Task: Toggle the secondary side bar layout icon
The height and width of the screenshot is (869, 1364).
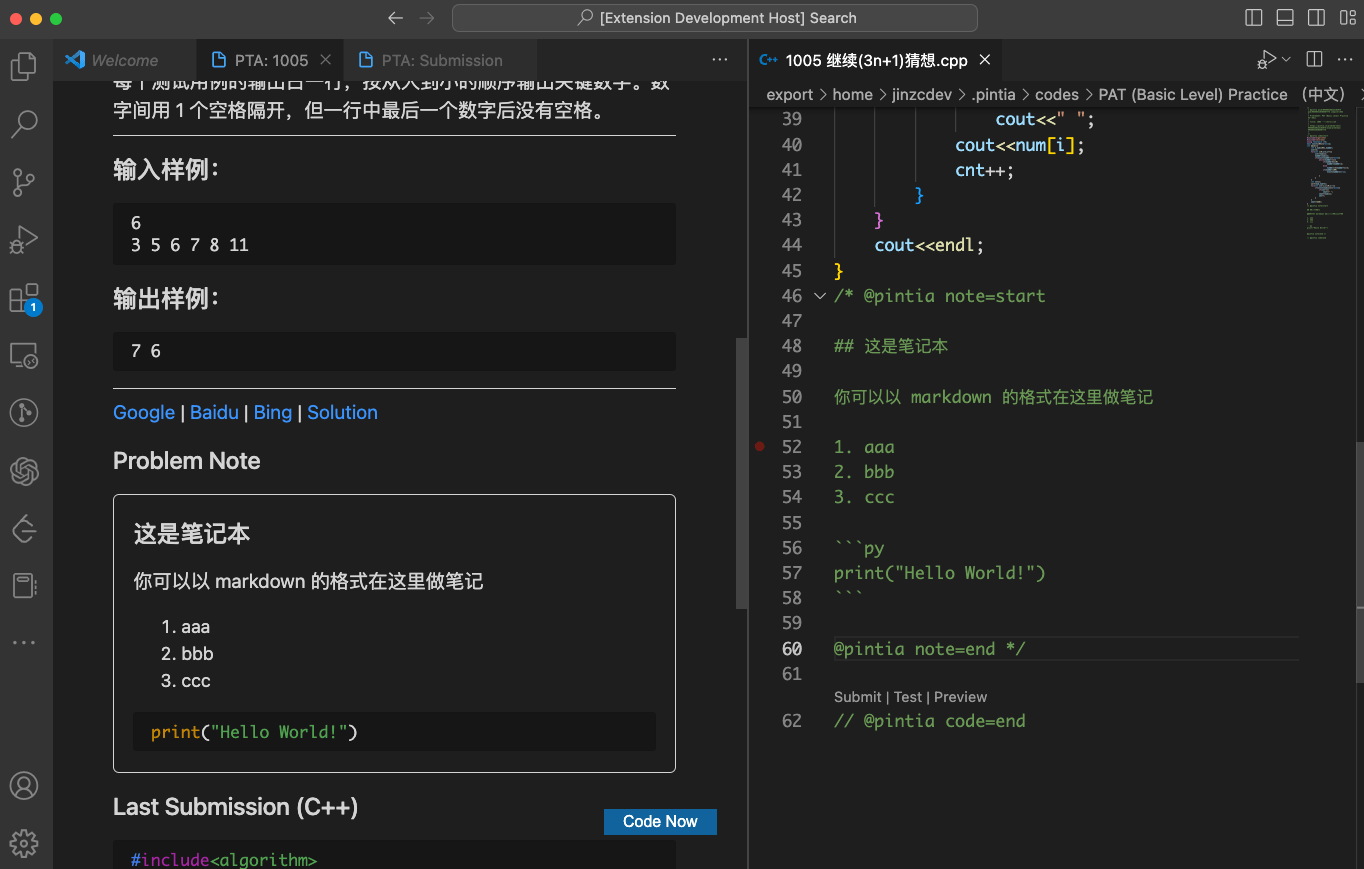Action: tap(1316, 18)
